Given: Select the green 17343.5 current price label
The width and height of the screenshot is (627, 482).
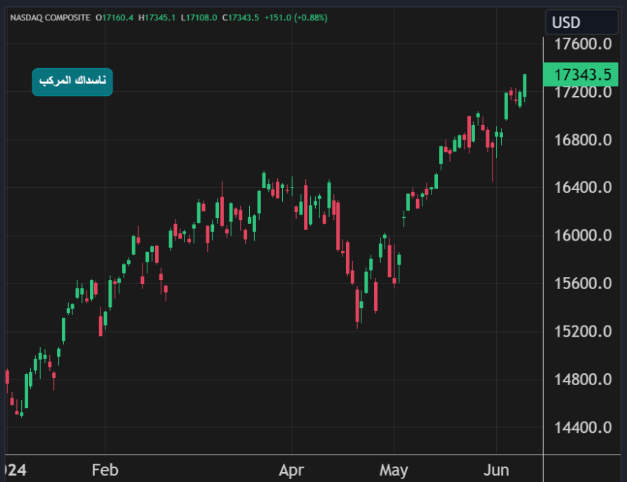Looking at the screenshot, I should point(581,74).
